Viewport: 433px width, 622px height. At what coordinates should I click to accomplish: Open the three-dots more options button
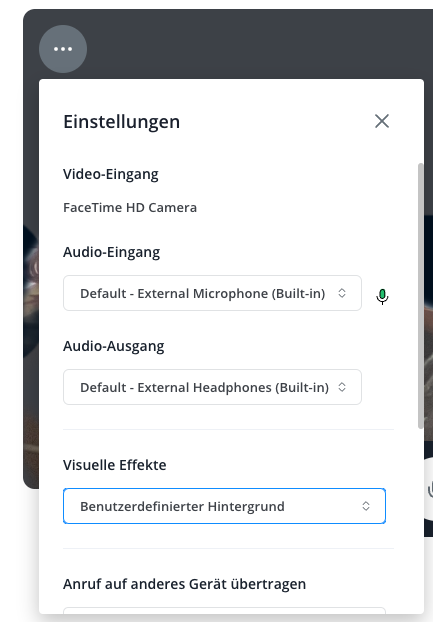click(63, 49)
